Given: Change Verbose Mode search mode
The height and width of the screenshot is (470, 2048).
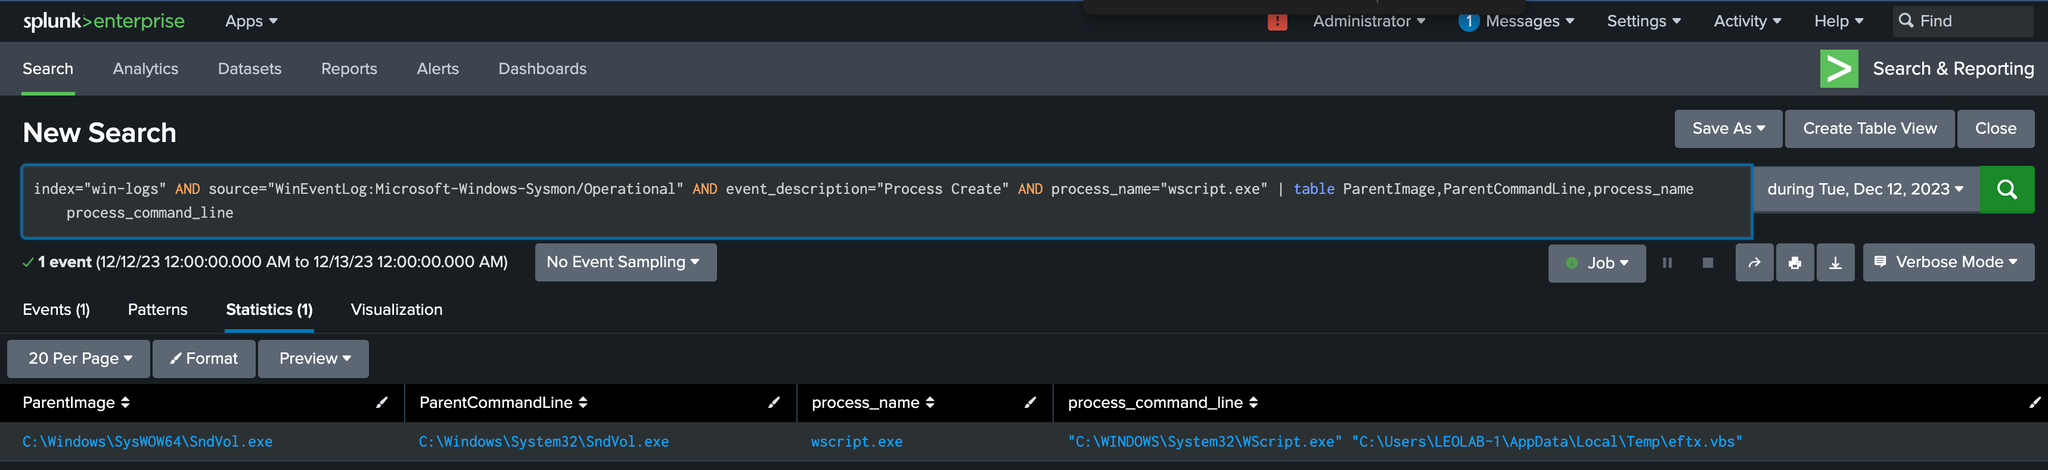Looking at the screenshot, I should point(1948,262).
